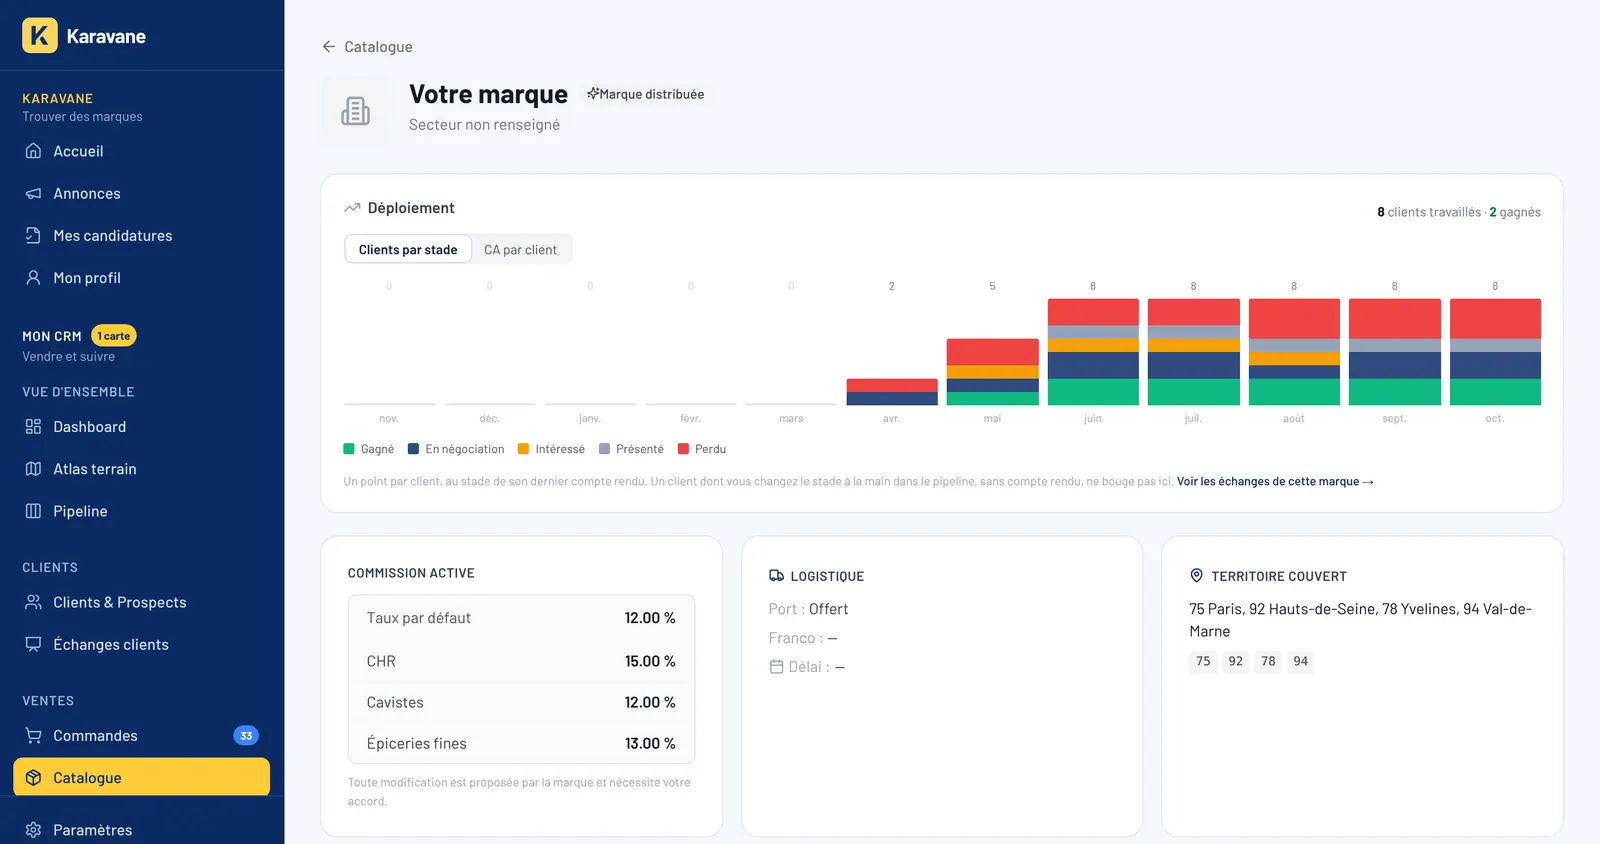Click the Mes candidatures document icon
The image size is (1600, 844).
click(x=33, y=235)
